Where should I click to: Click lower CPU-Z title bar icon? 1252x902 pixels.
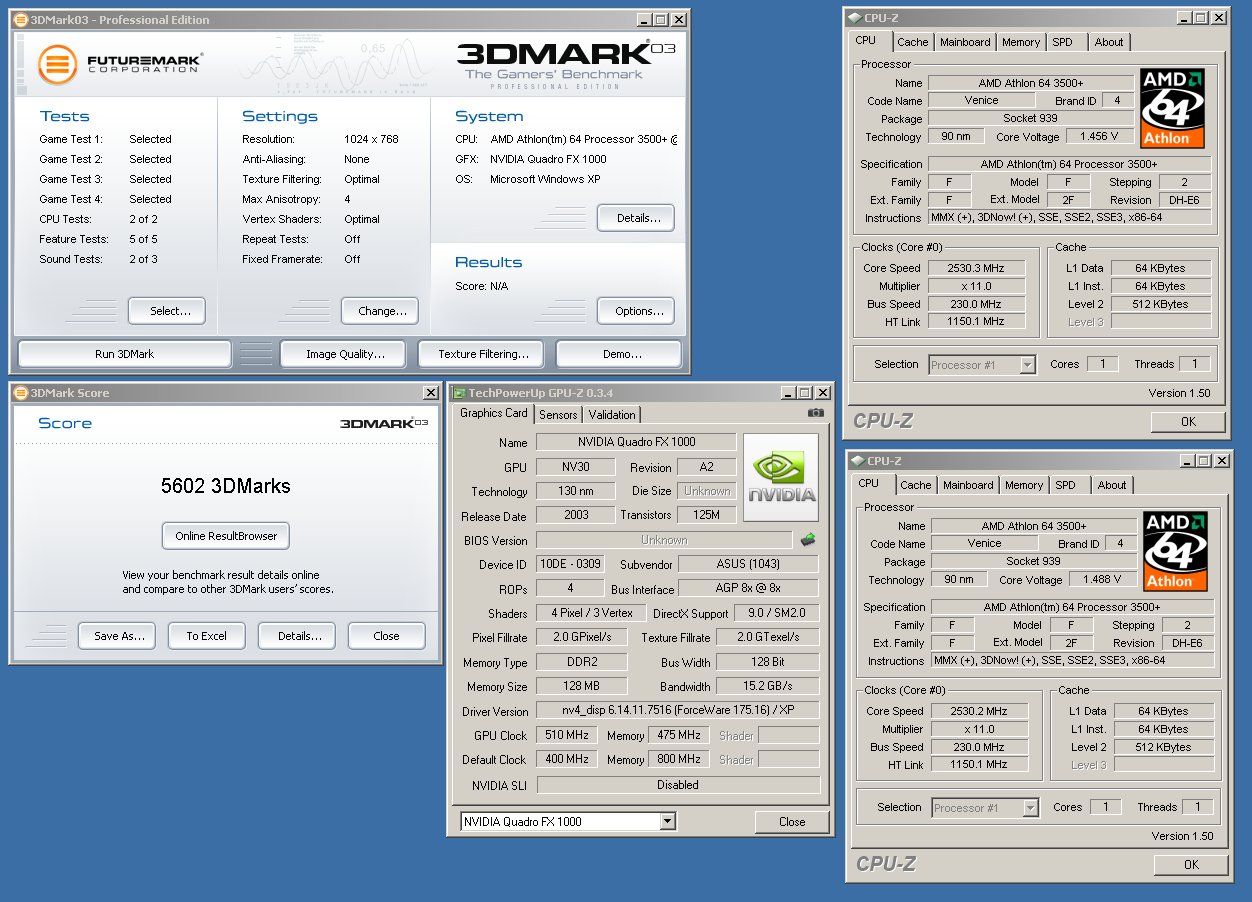(x=857, y=460)
